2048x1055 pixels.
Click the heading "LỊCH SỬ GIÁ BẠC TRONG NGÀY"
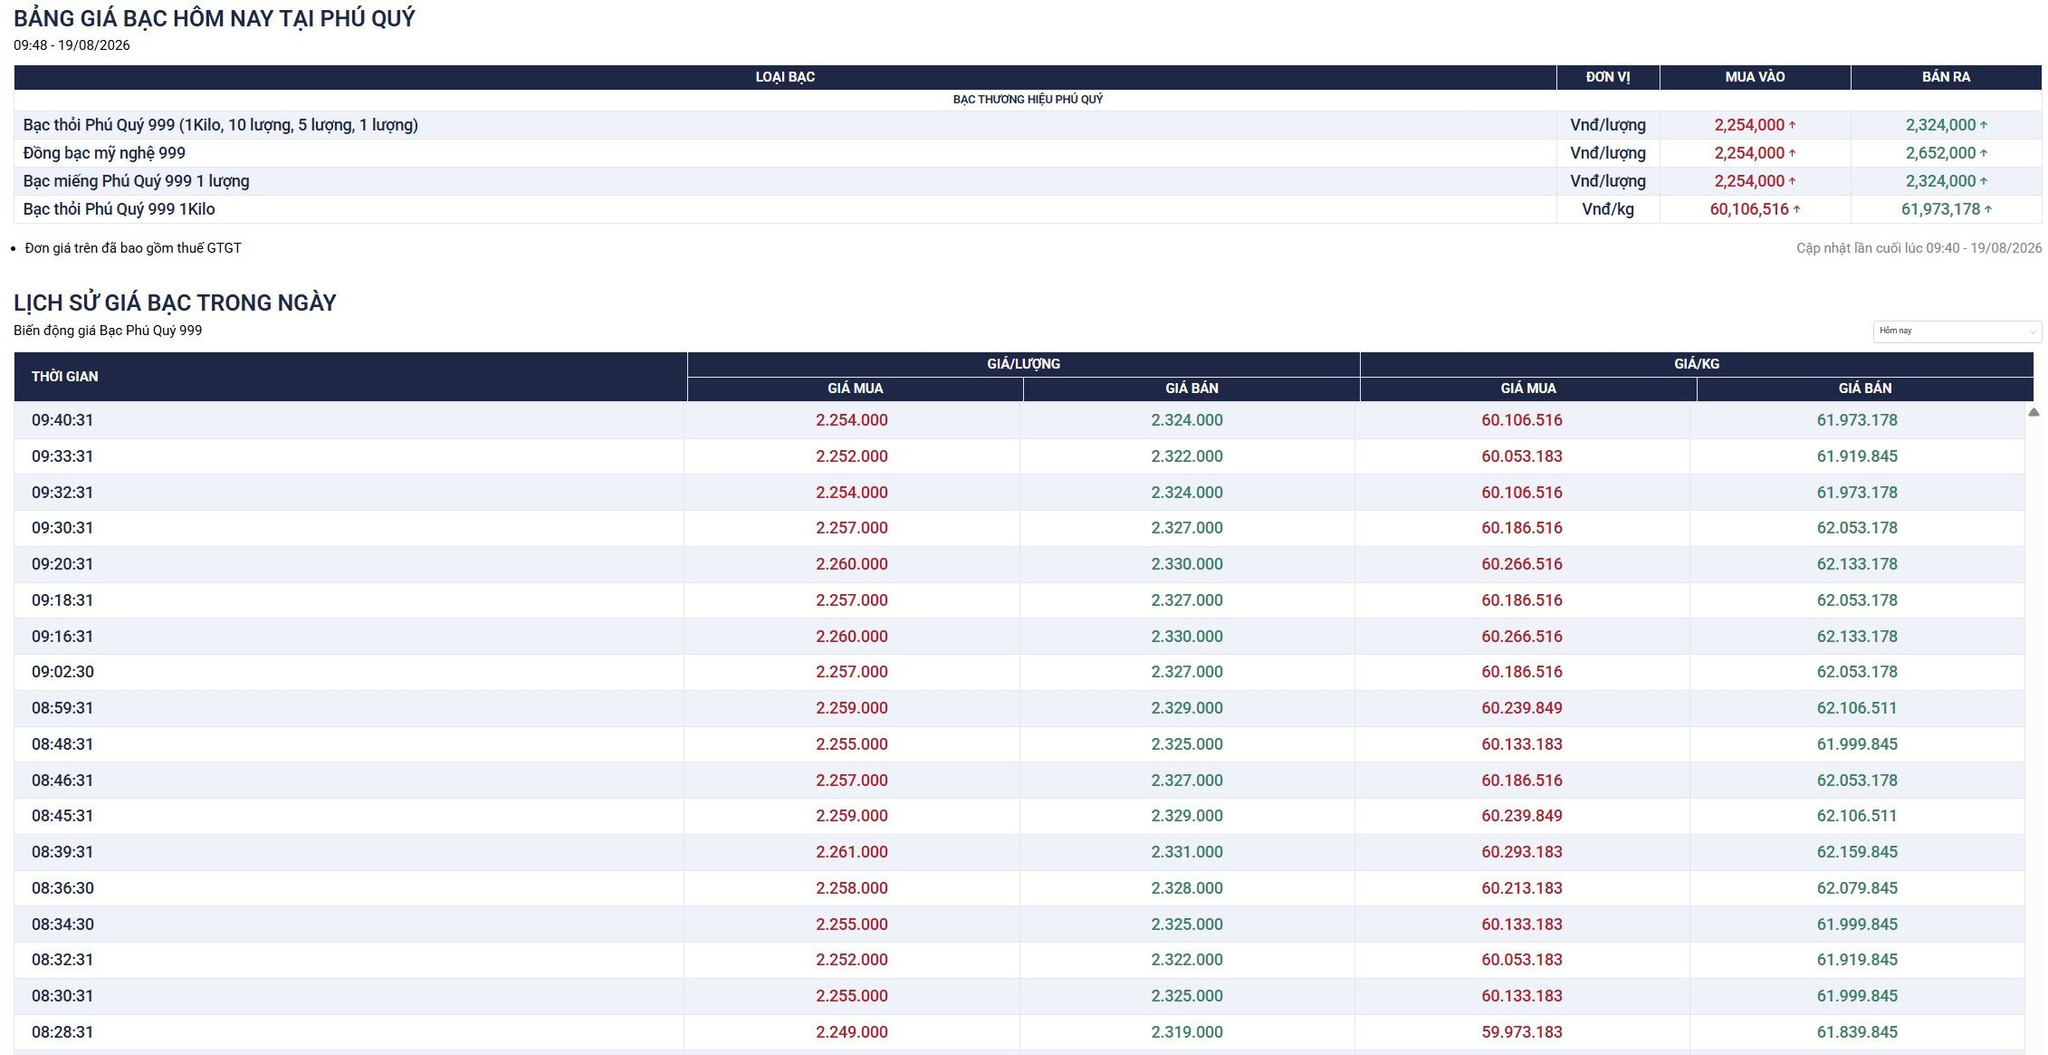pos(175,303)
